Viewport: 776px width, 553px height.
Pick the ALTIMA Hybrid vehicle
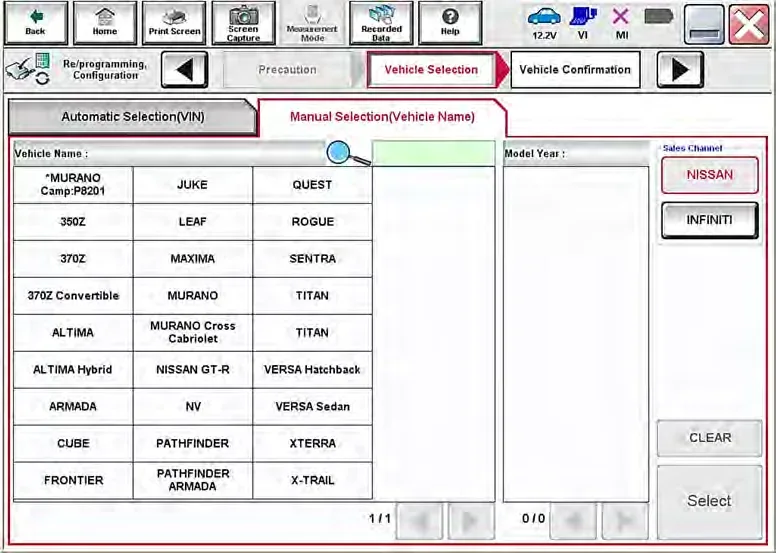click(x=73, y=370)
